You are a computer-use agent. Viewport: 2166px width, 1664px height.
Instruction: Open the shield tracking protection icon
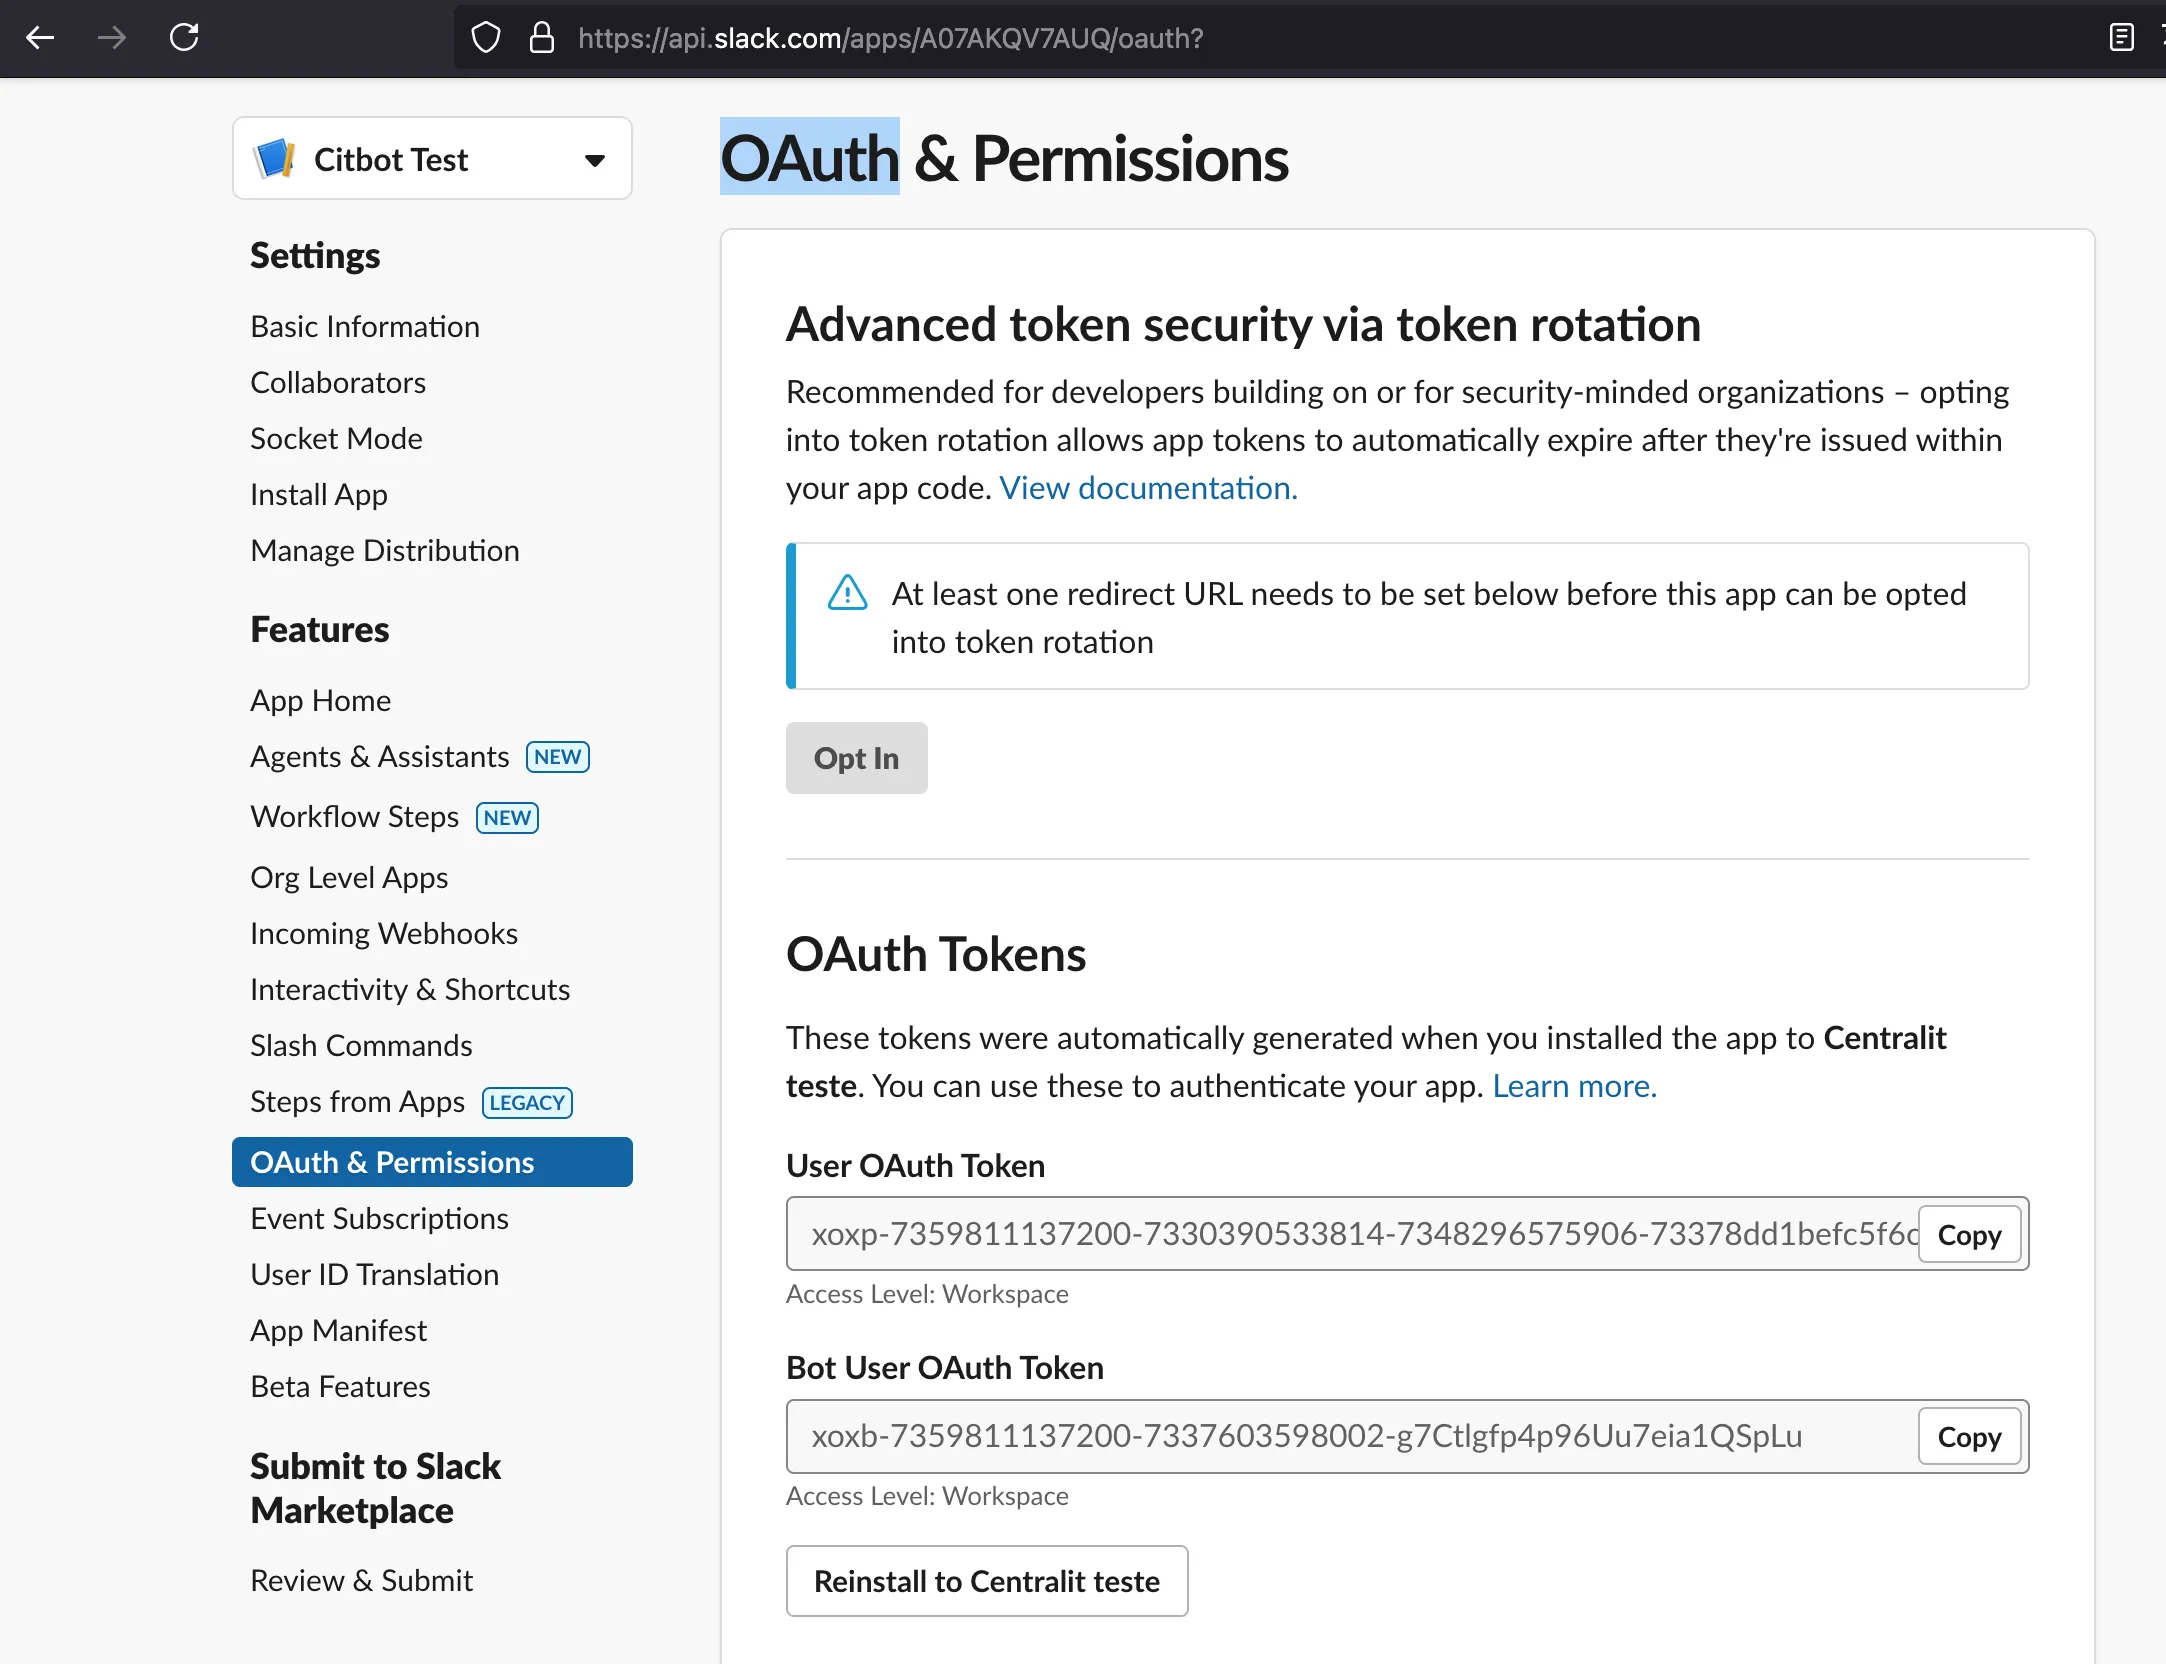tap(486, 38)
